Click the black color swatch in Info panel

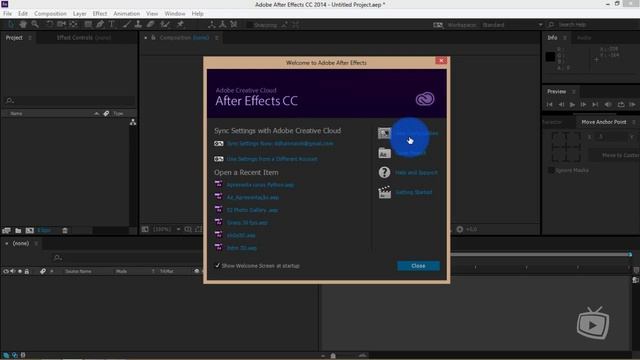pyautogui.click(x=550, y=56)
